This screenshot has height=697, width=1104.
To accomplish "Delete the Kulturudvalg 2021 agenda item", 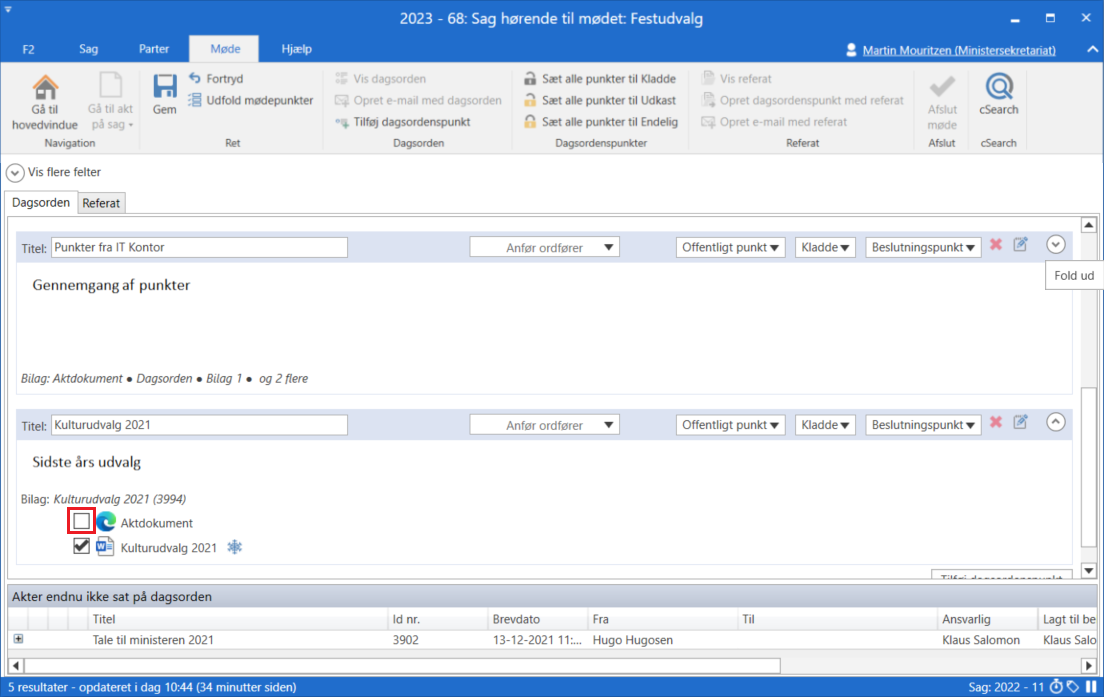I will tap(996, 423).
